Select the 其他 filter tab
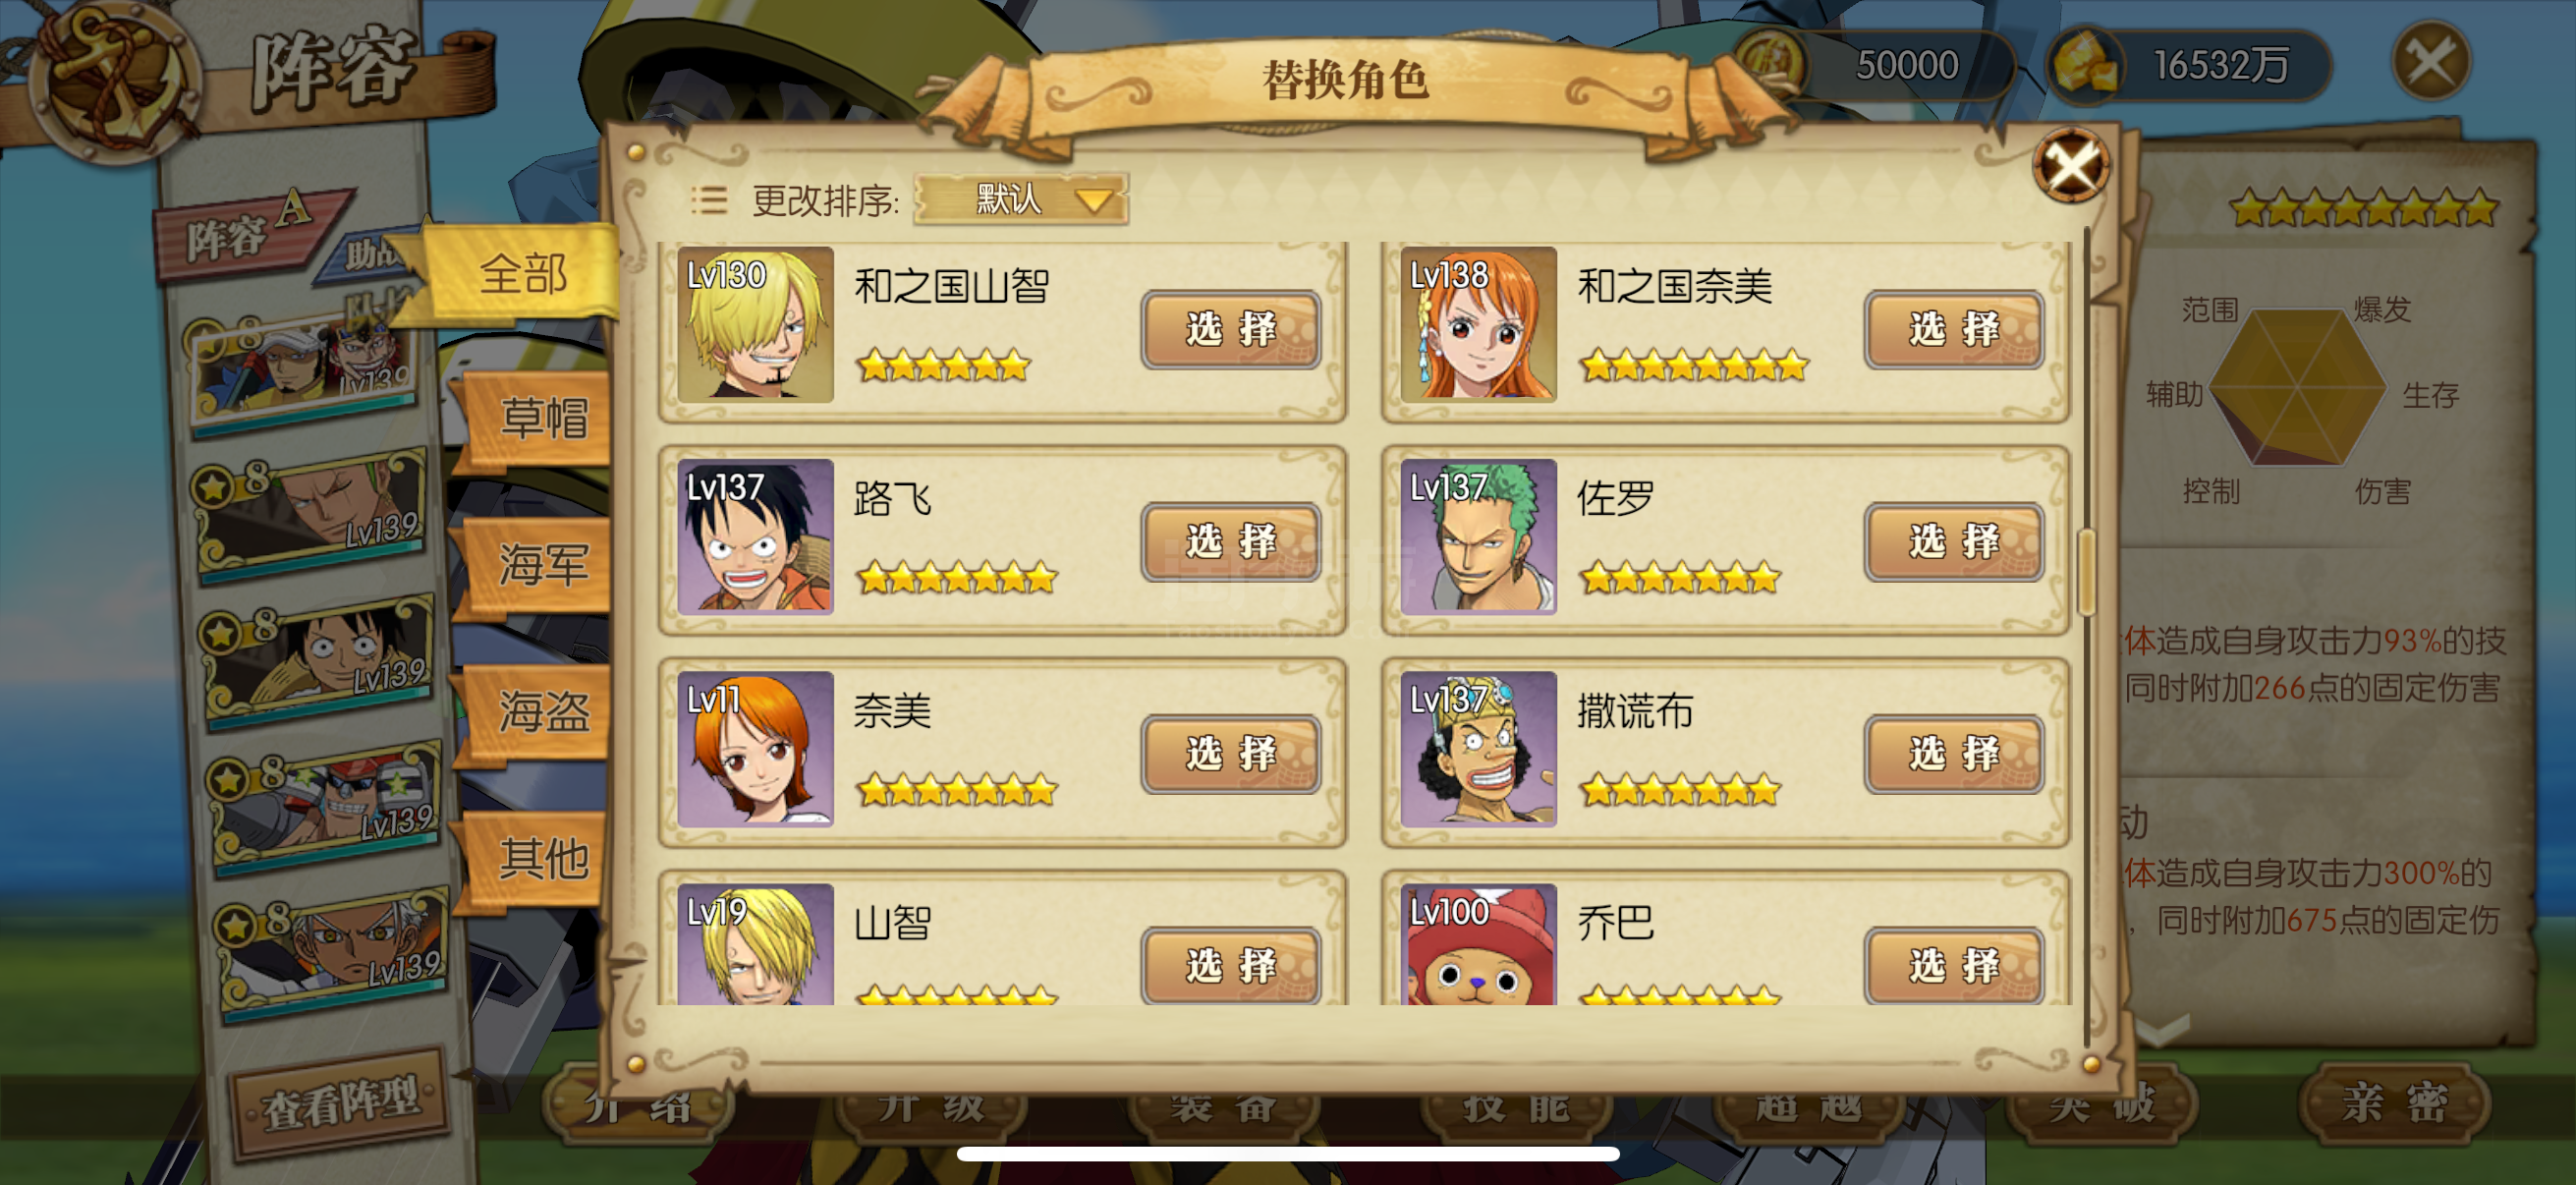 [541, 858]
